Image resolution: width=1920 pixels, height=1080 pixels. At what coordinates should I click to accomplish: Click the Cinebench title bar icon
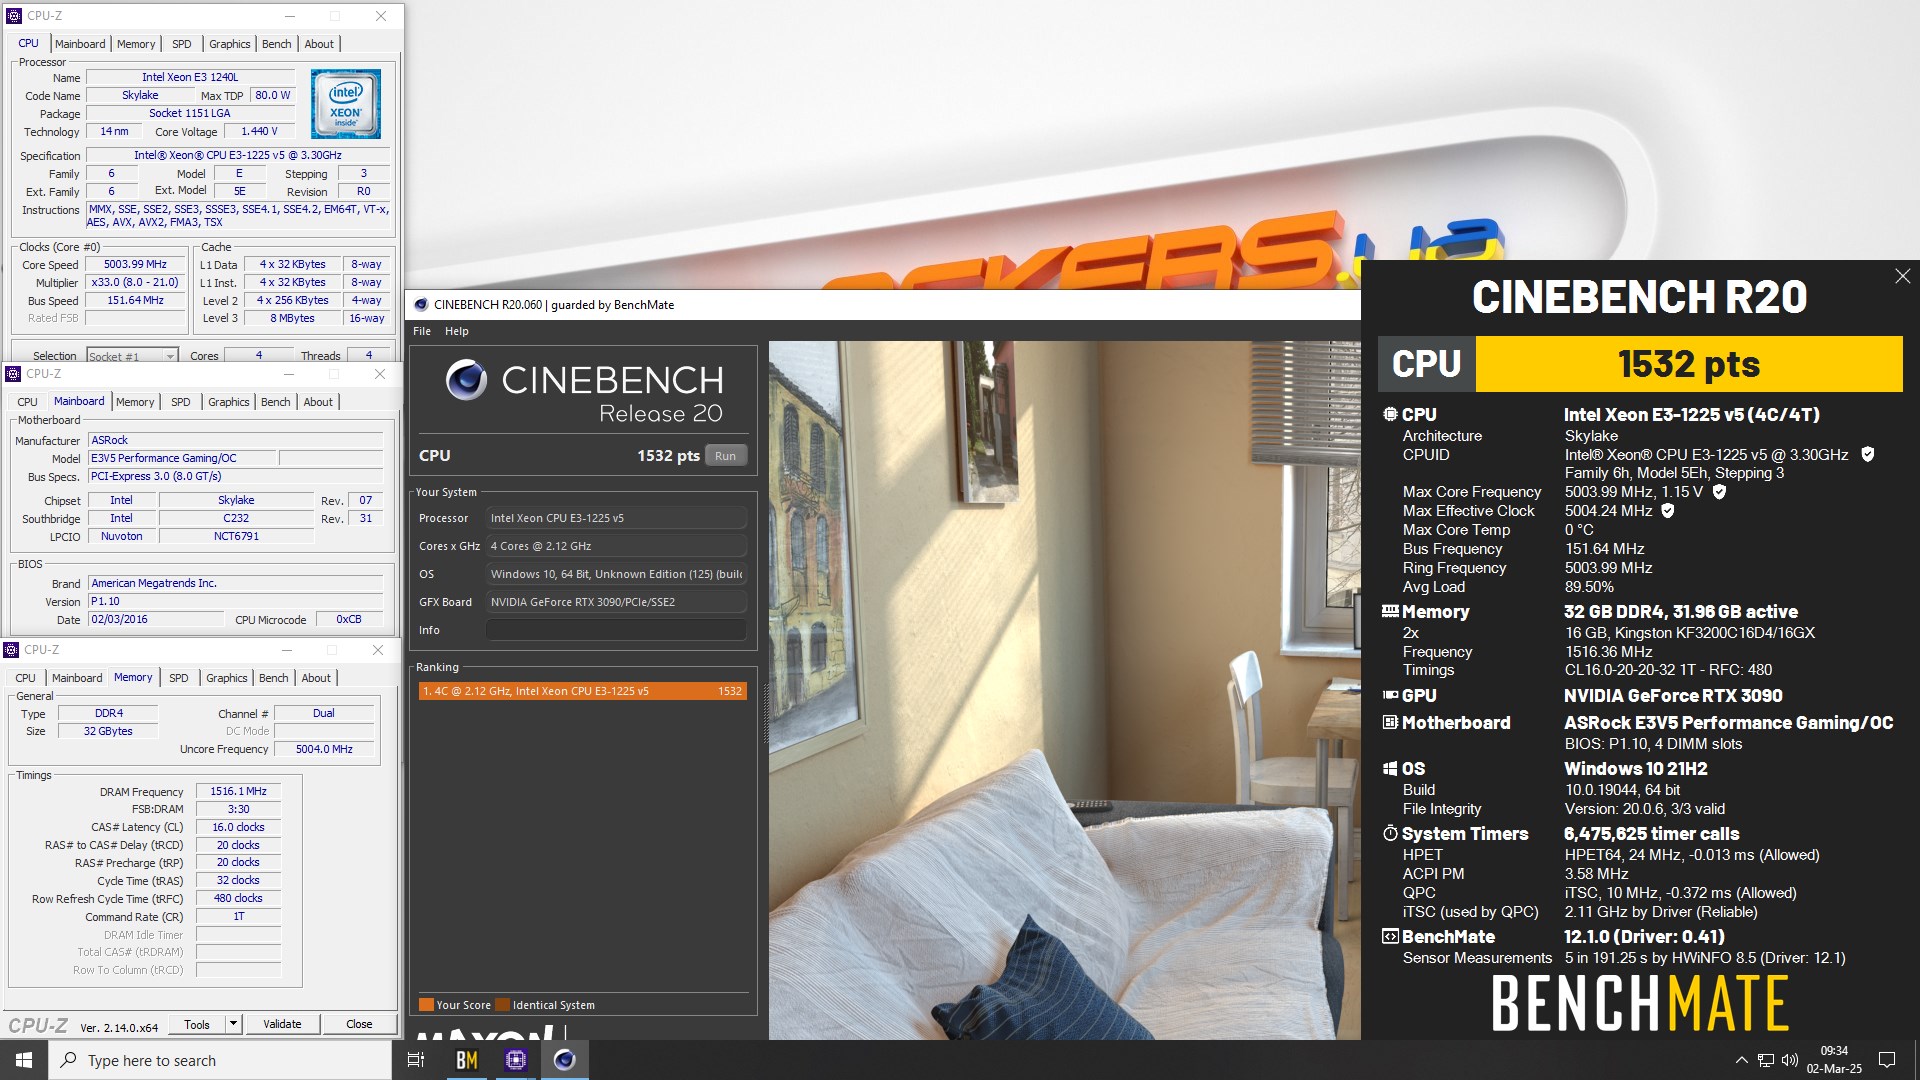coord(421,305)
